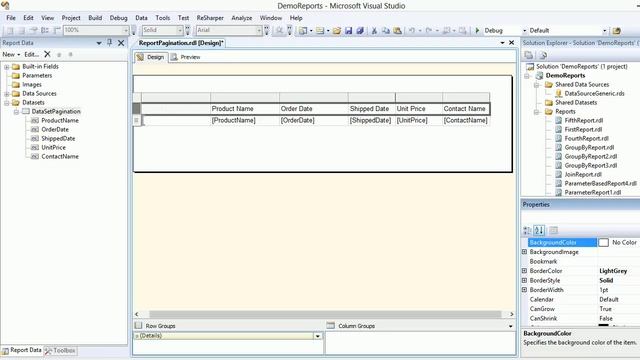Select DataSourceGeneric.rds file
Screen dimensions: 640x360
[594, 93]
